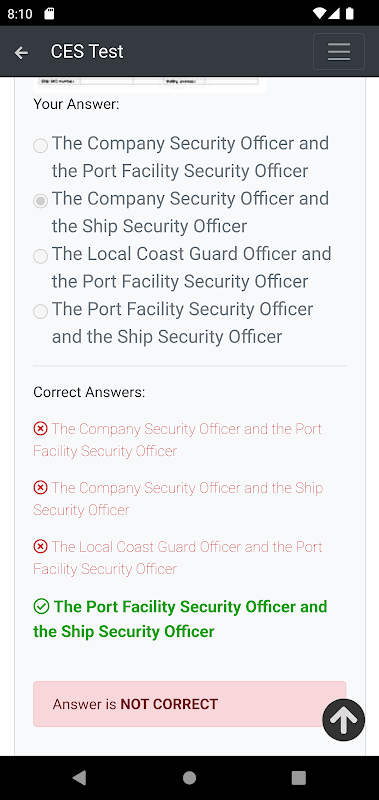The image size is (379, 800).
Task: Tap Android back navigation button
Action: [x=79, y=778]
